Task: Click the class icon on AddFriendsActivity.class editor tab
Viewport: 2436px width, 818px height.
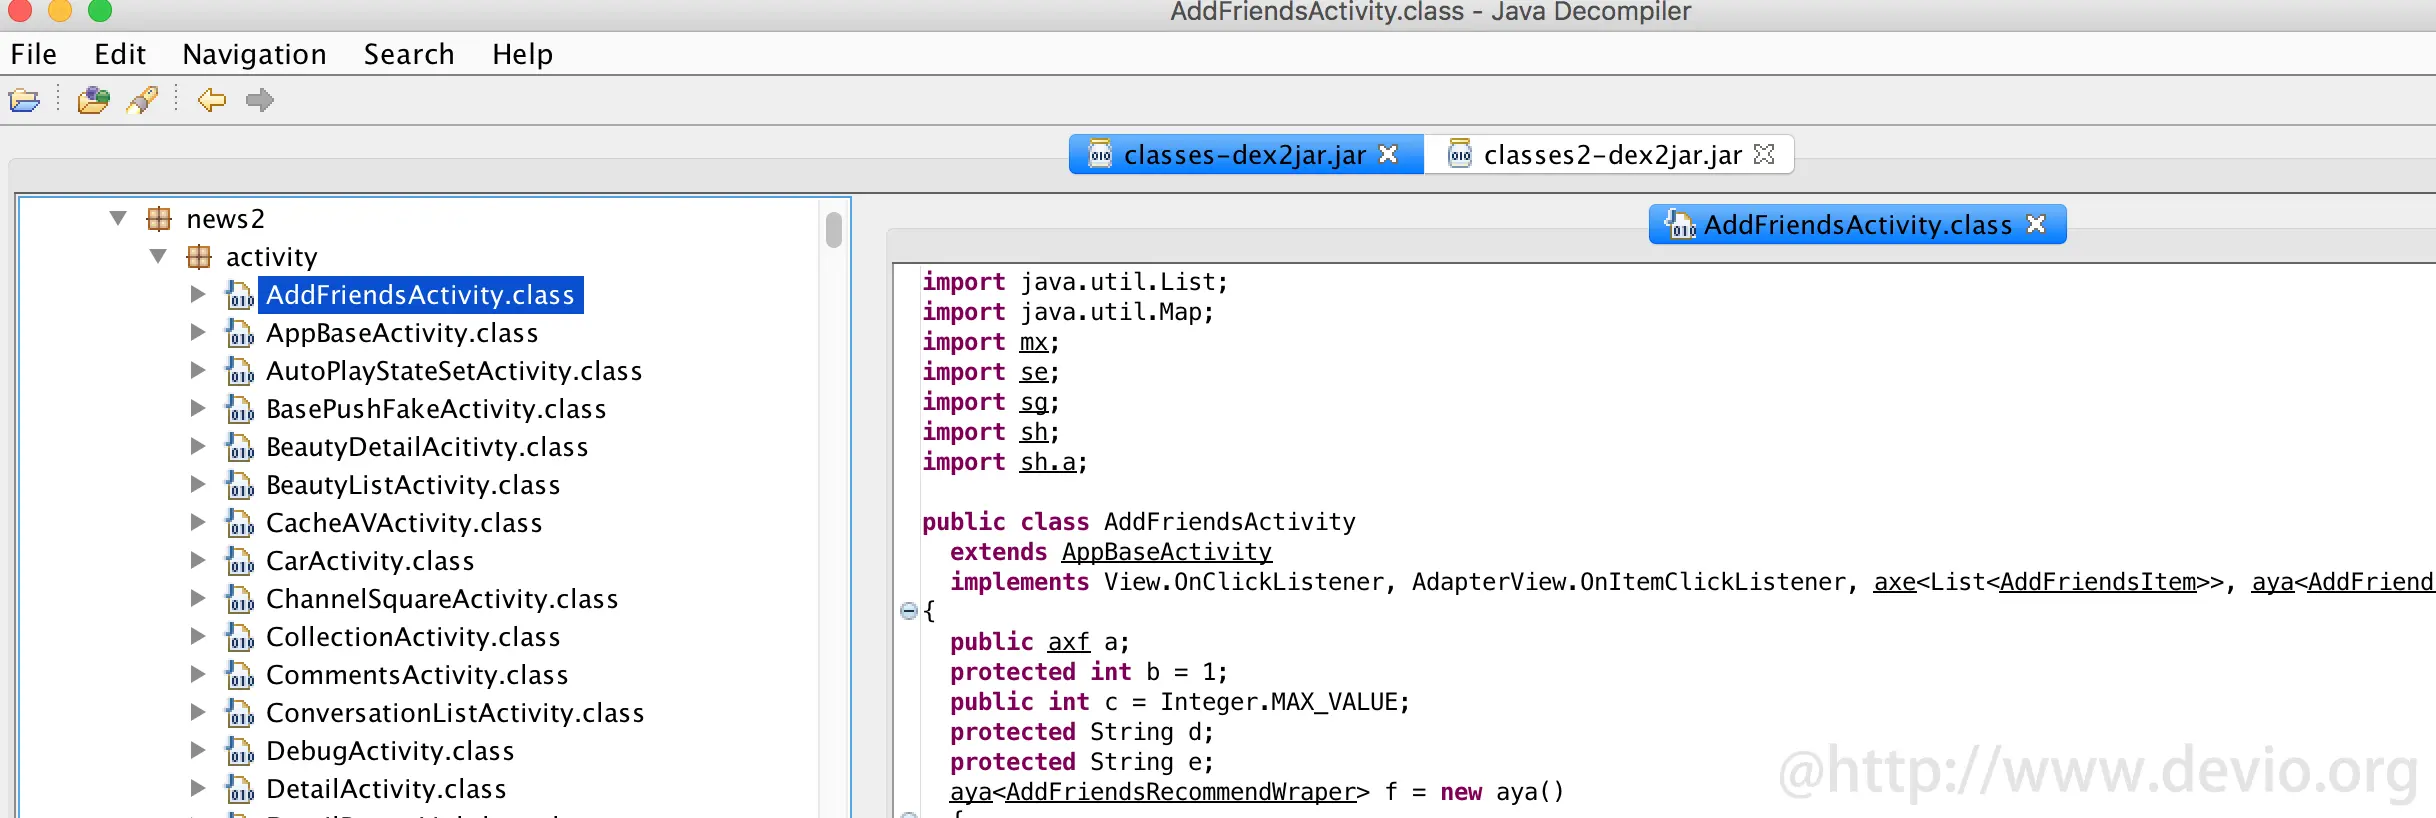Action: [x=1680, y=224]
